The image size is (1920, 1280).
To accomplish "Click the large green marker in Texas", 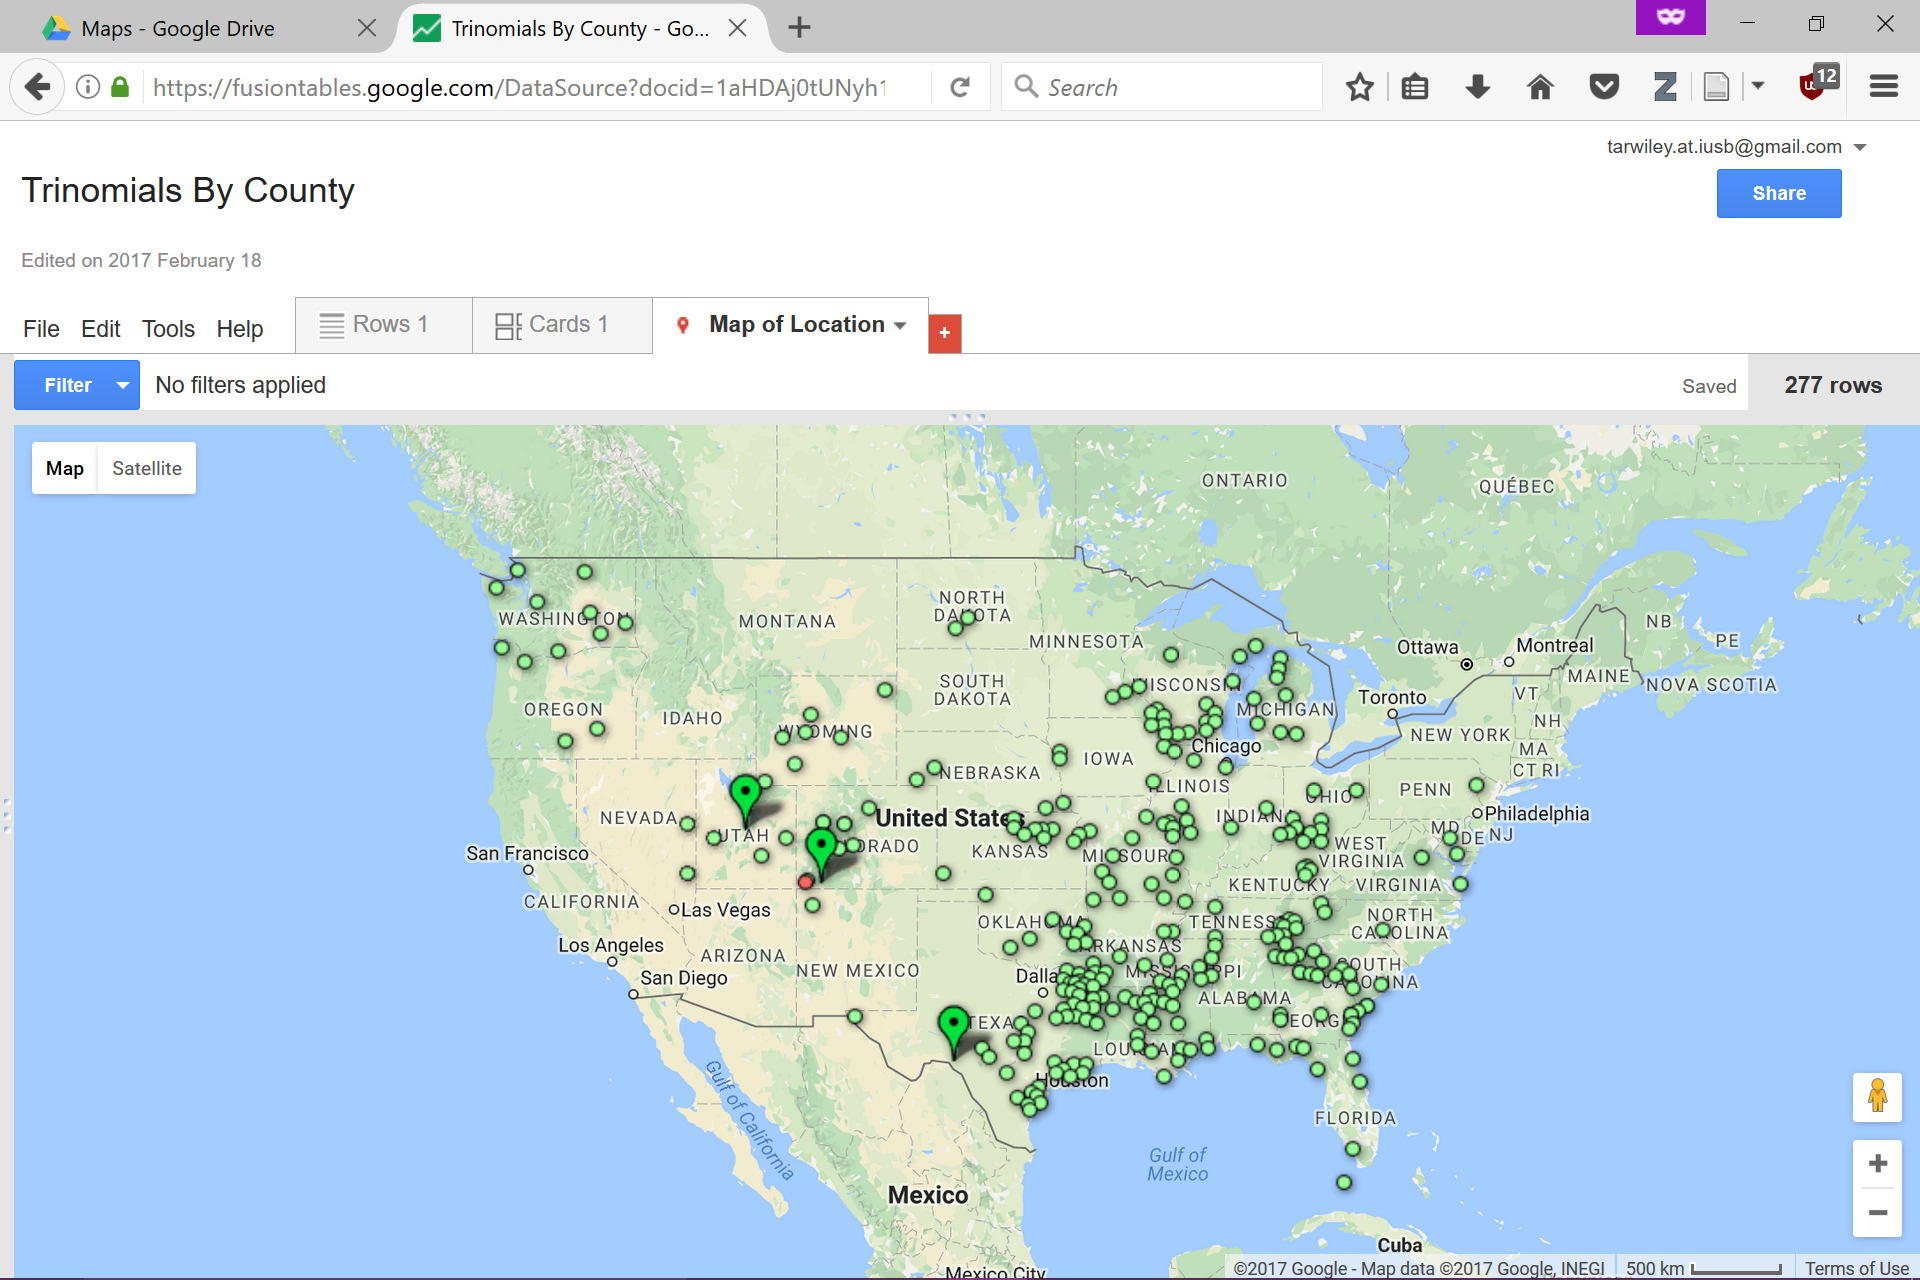I will [953, 1026].
